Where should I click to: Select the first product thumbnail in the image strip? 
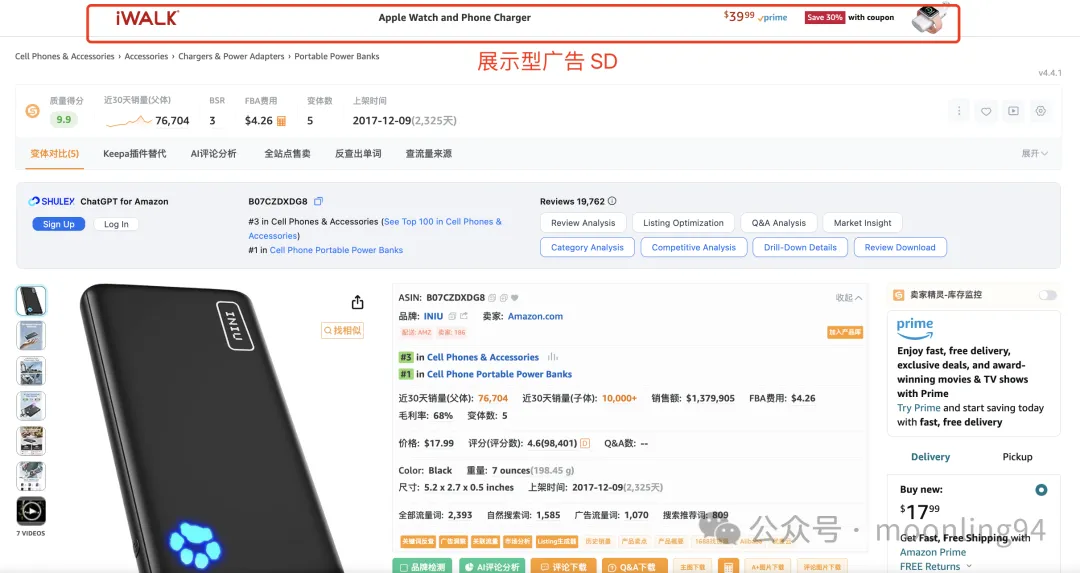click(x=31, y=301)
